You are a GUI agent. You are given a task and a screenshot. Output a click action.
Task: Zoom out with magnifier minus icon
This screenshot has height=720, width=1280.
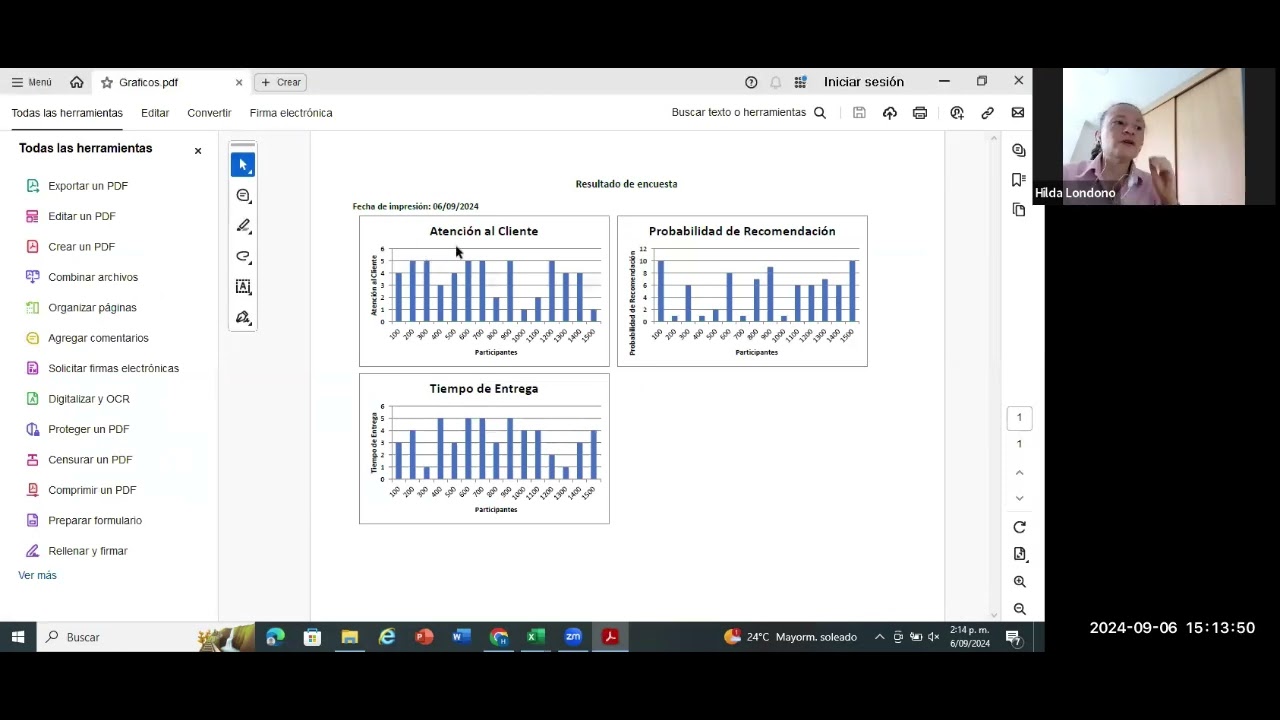pyautogui.click(x=1019, y=609)
